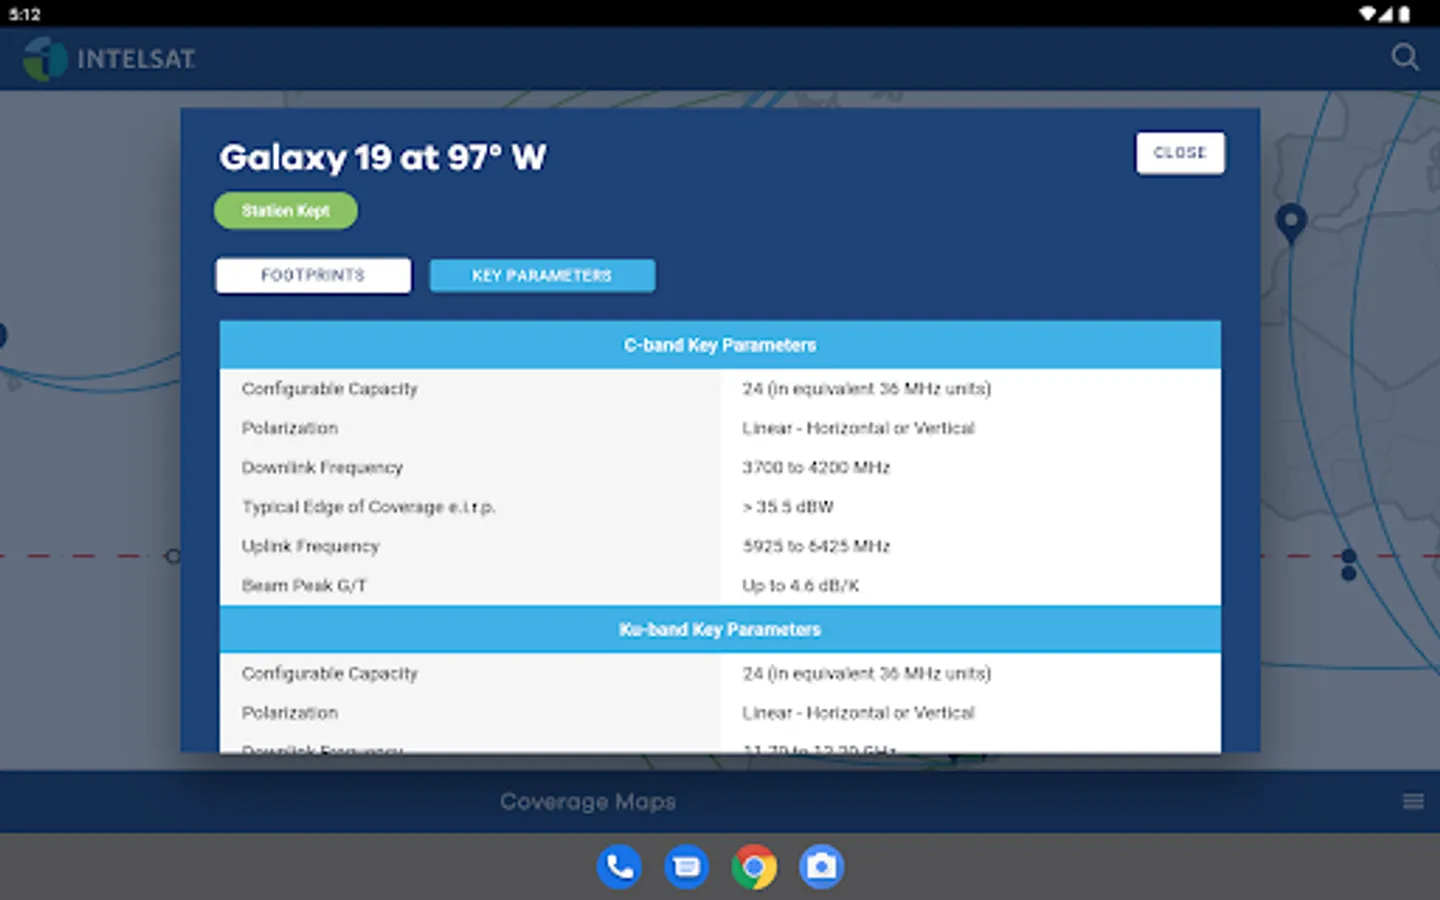
Task: Select the 5925 to 6425 MHz value
Action: tap(816, 546)
